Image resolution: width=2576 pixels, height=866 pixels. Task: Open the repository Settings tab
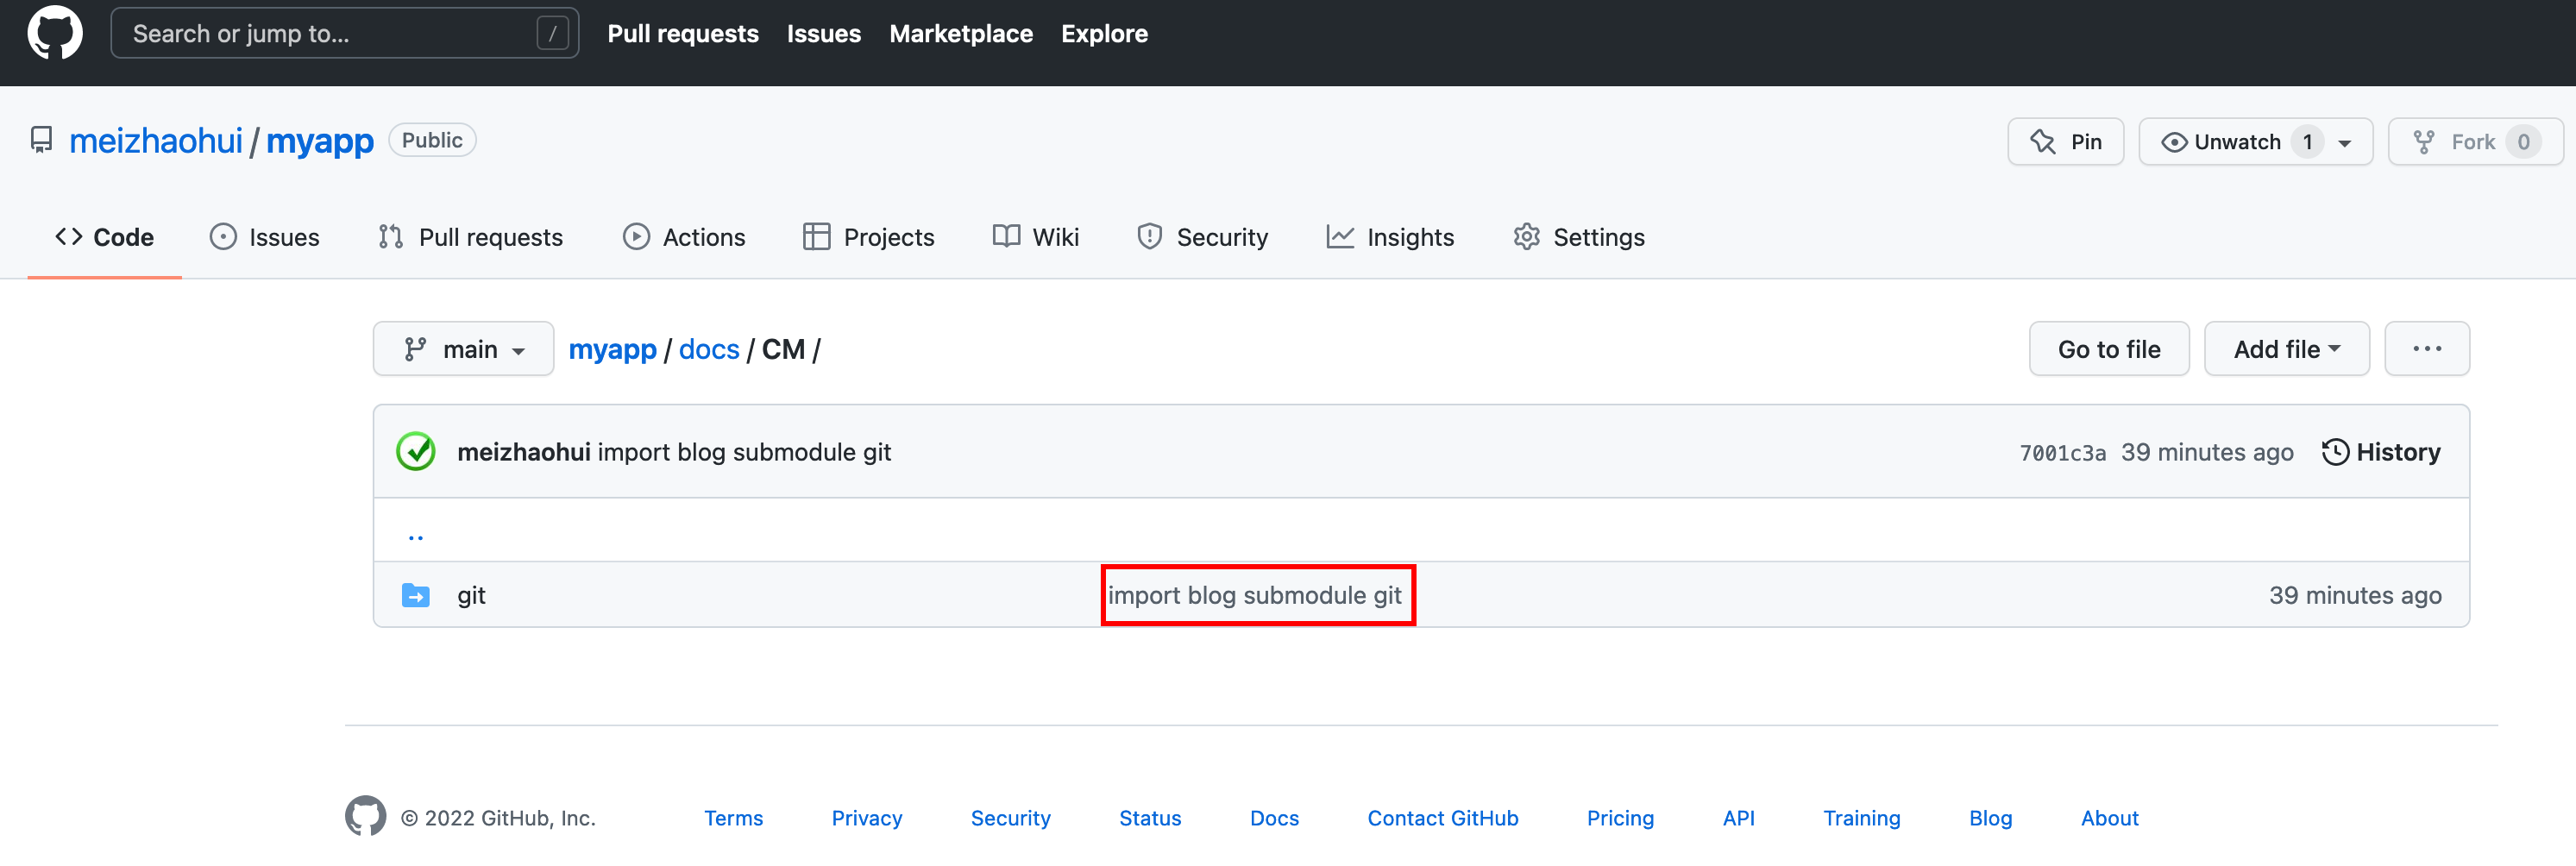pos(1579,237)
